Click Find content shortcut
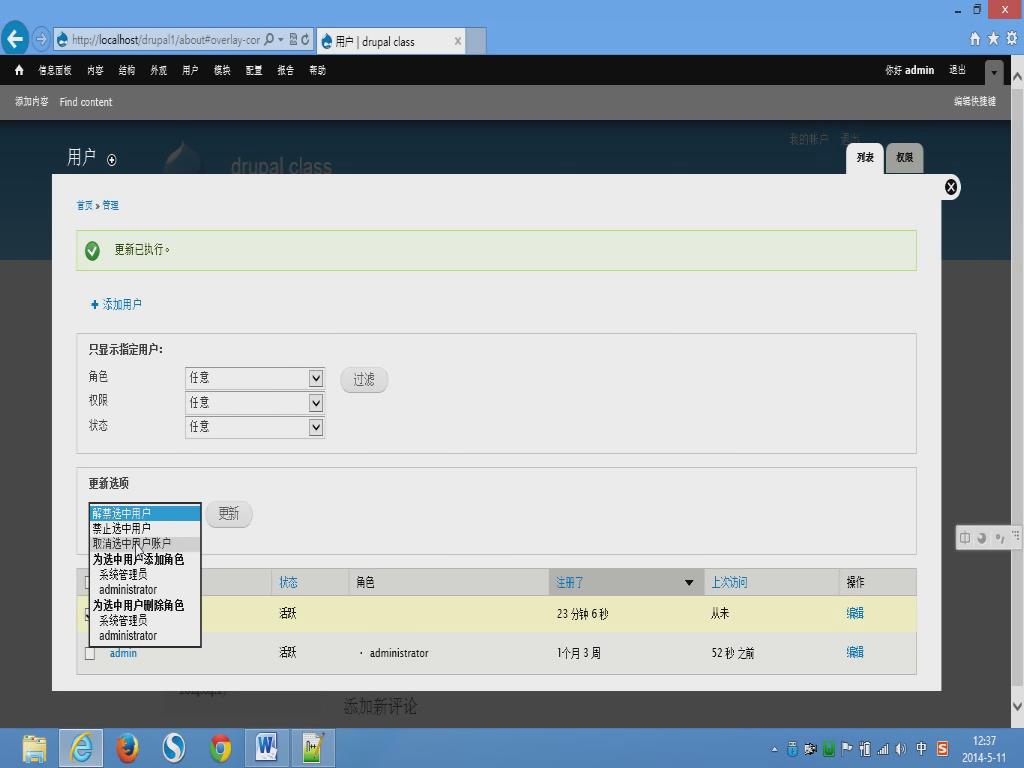Image resolution: width=1024 pixels, height=768 pixels. tap(86, 102)
